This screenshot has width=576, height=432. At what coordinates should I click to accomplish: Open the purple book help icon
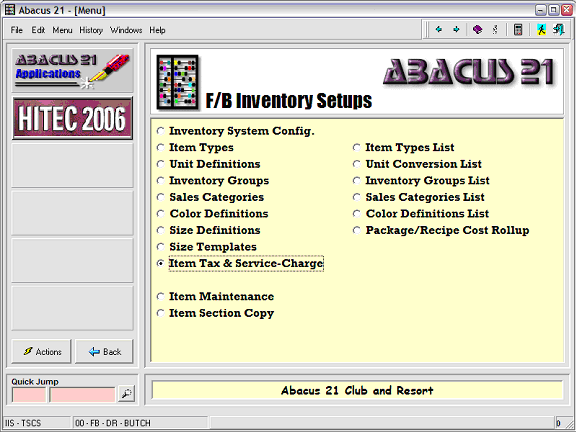coord(478,29)
